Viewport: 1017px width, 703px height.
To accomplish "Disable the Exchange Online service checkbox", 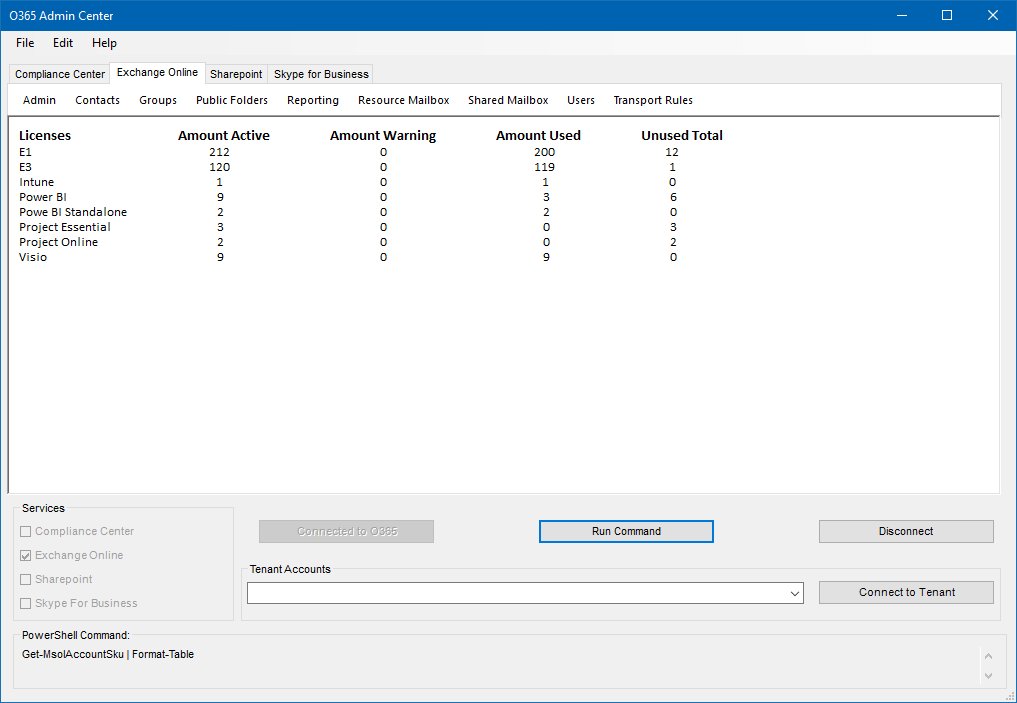I will coord(24,555).
